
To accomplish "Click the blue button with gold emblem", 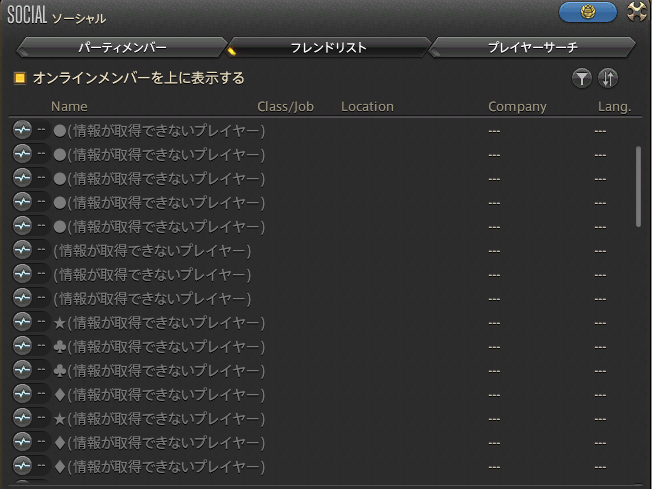I will [x=588, y=12].
